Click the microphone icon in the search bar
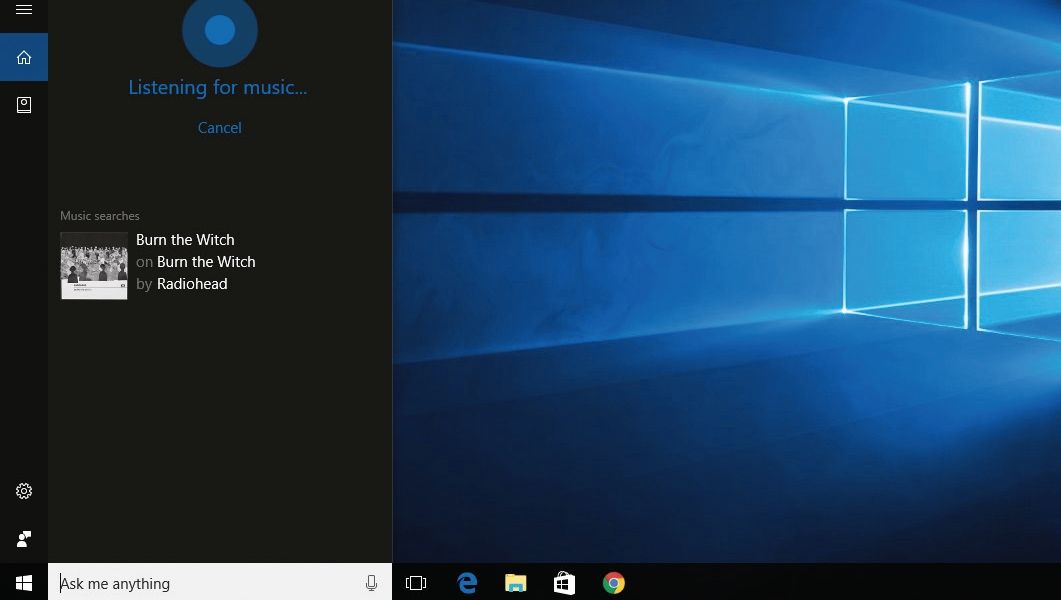This screenshot has height=600, width=1061. pyautogui.click(x=371, y=582)
